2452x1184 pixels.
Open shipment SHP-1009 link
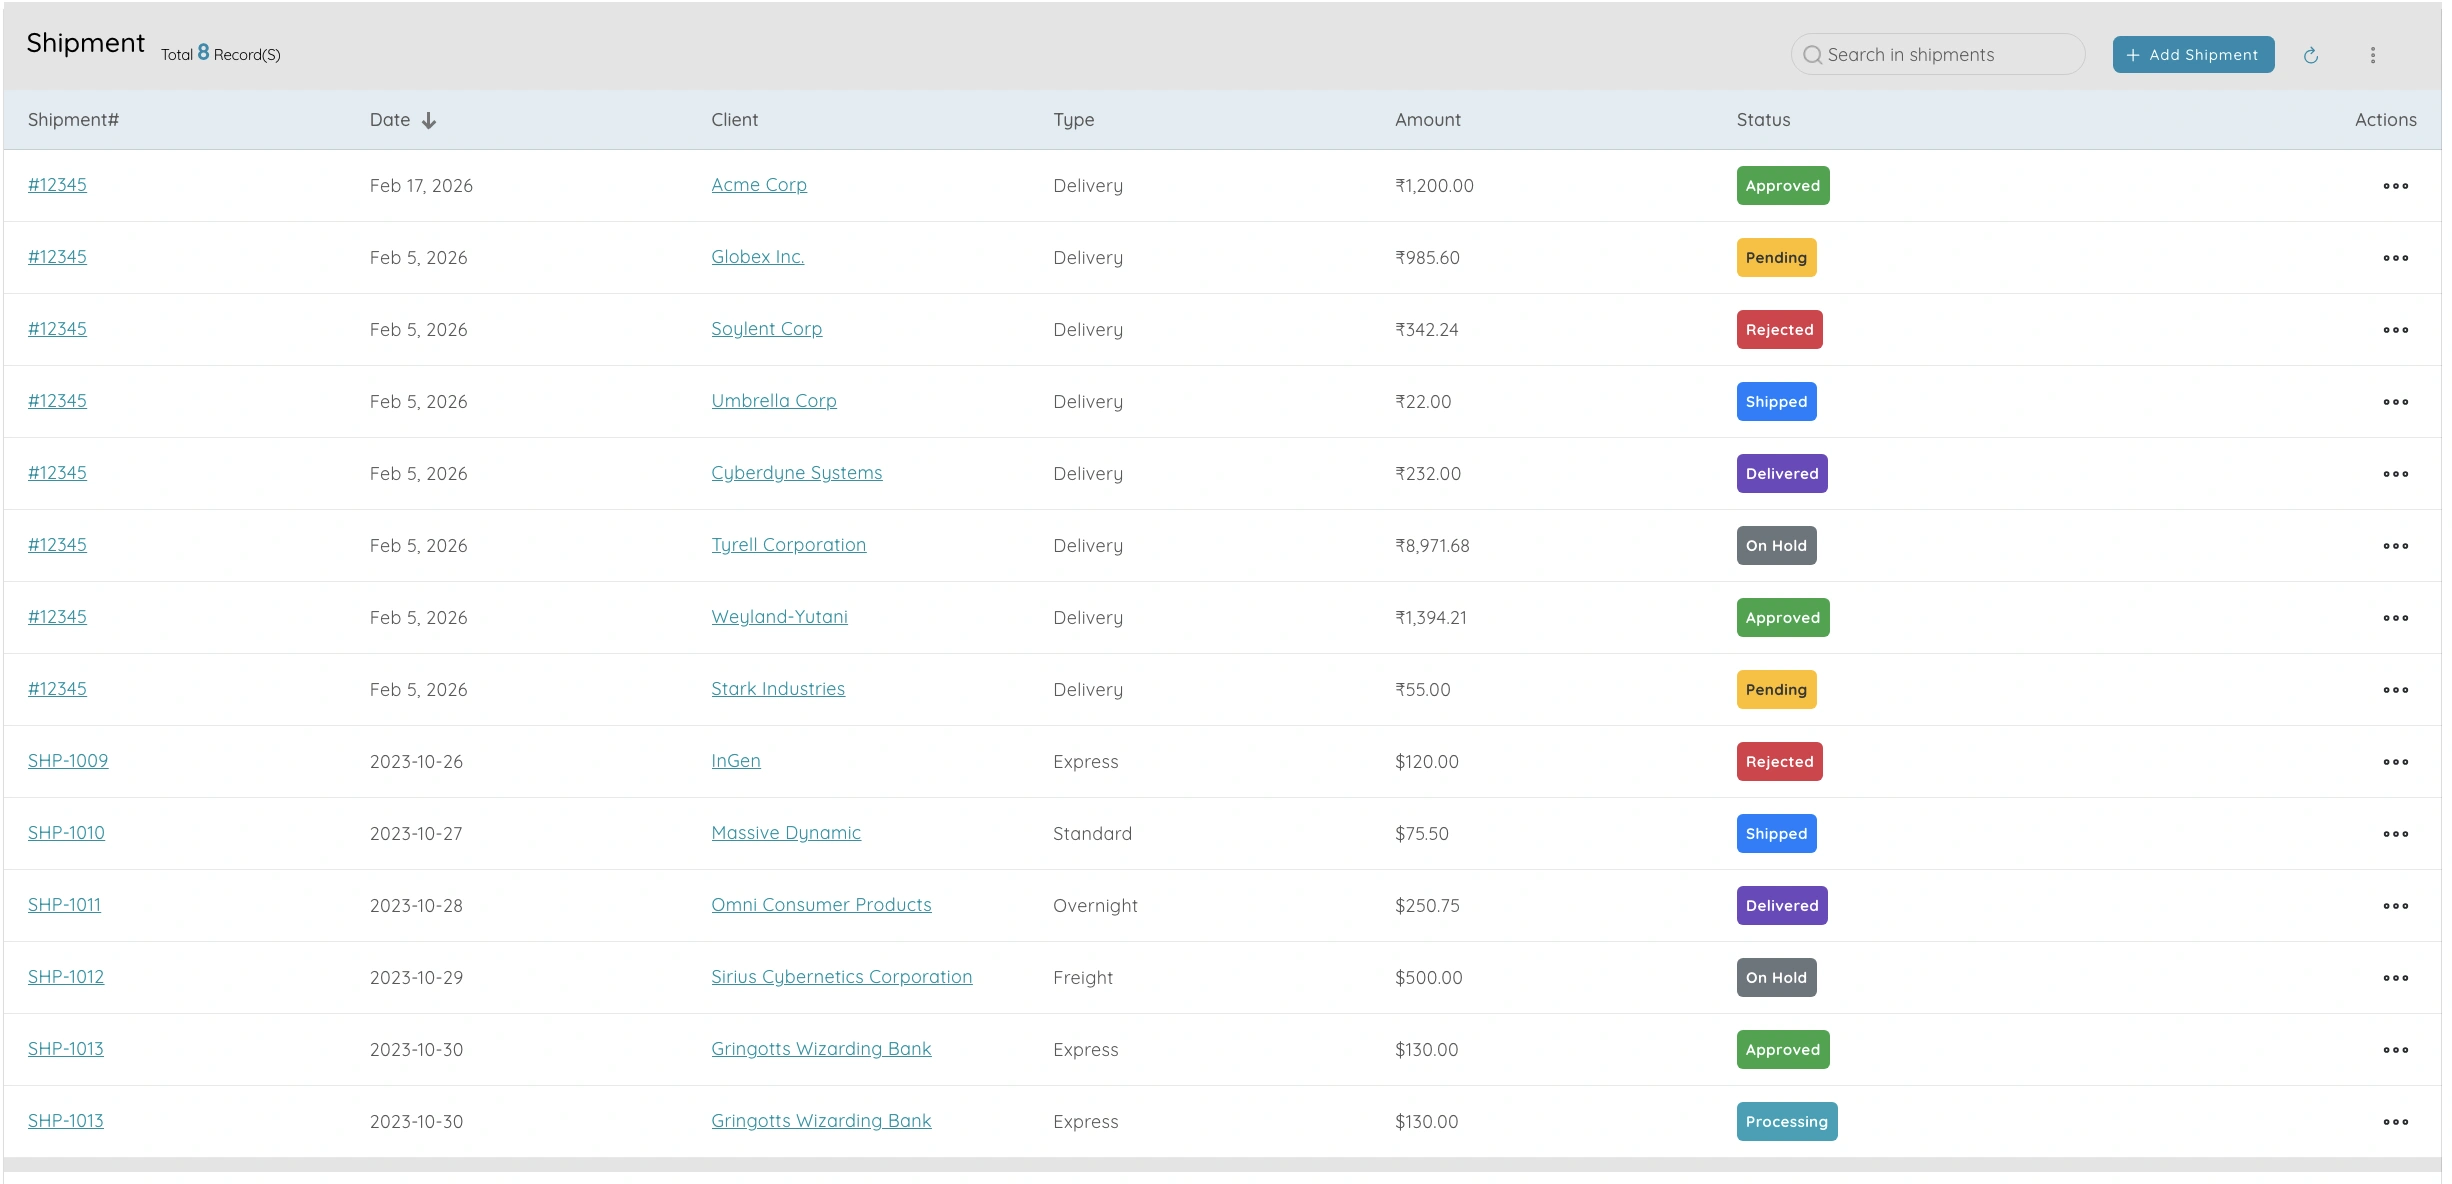[68, 761]
